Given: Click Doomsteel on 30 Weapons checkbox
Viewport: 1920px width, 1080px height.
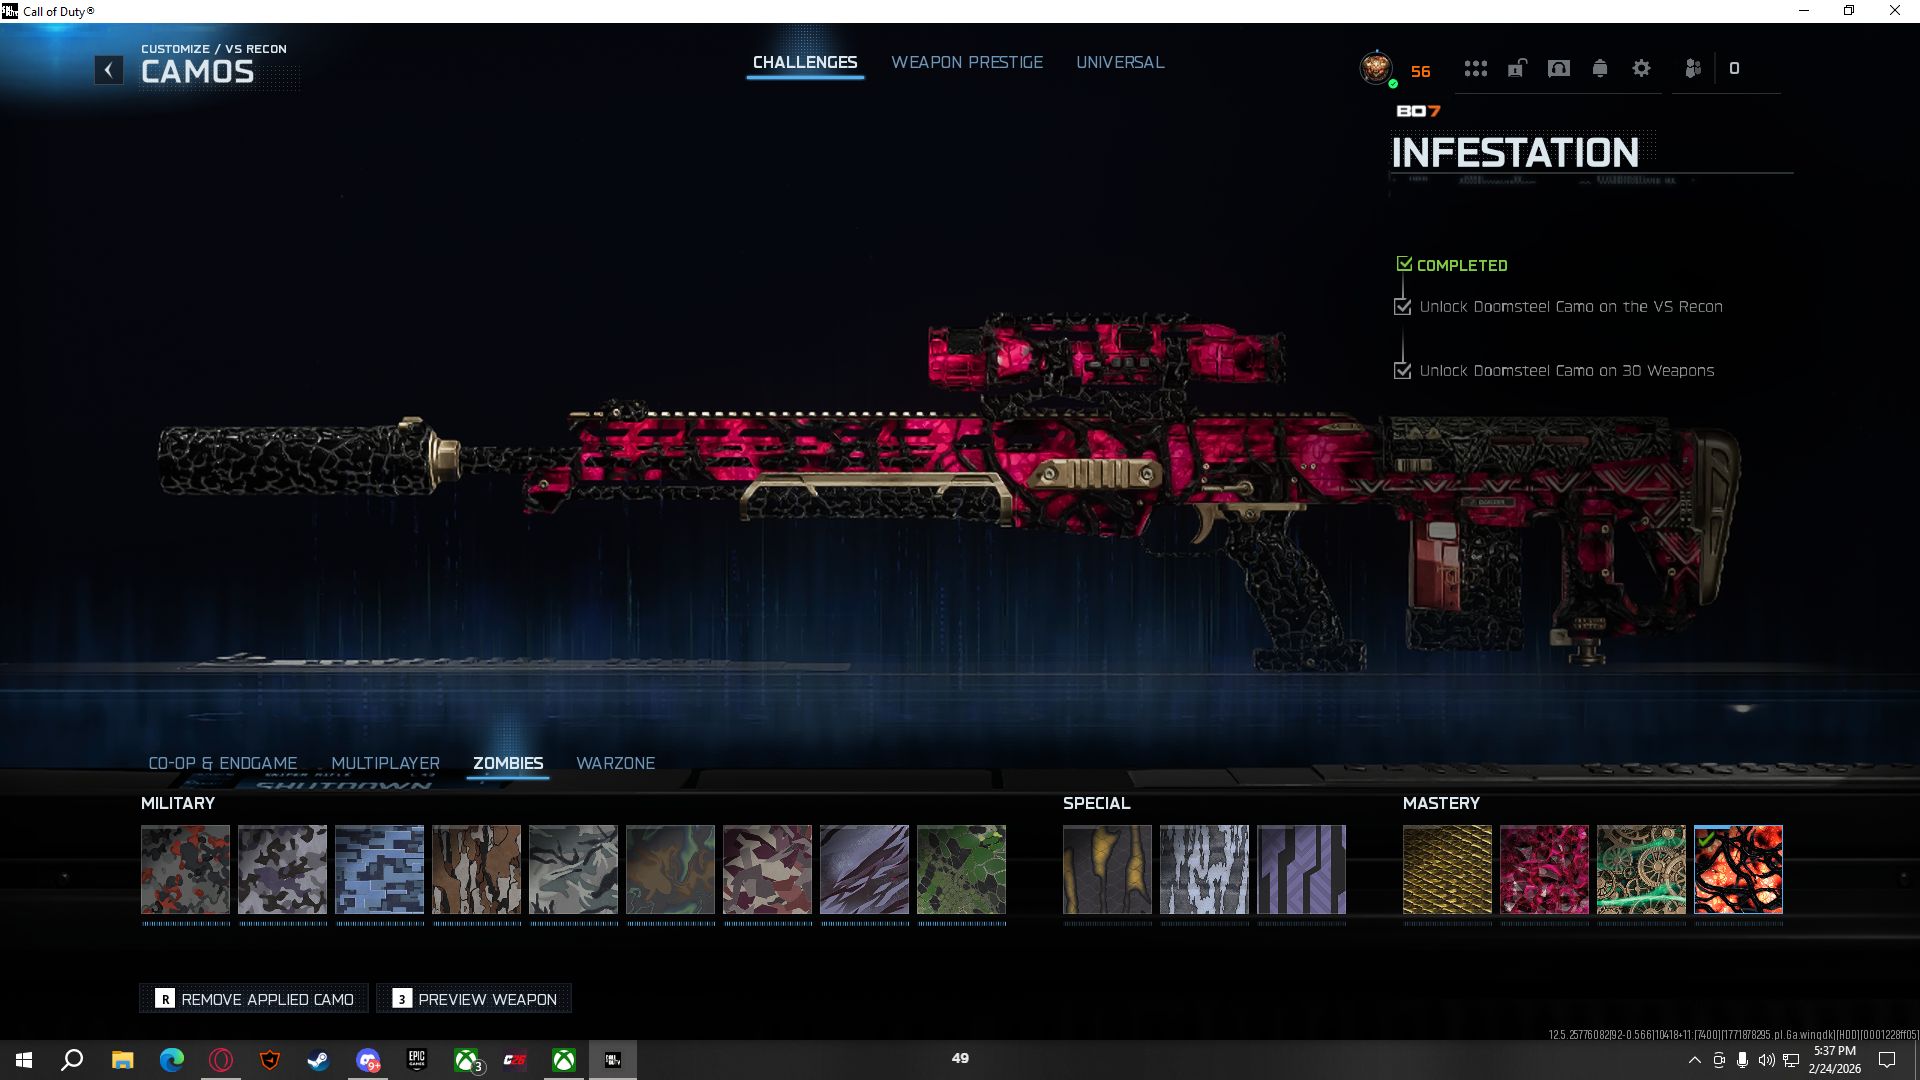Looking at the screenshot, I should [x=1403, y=371].
